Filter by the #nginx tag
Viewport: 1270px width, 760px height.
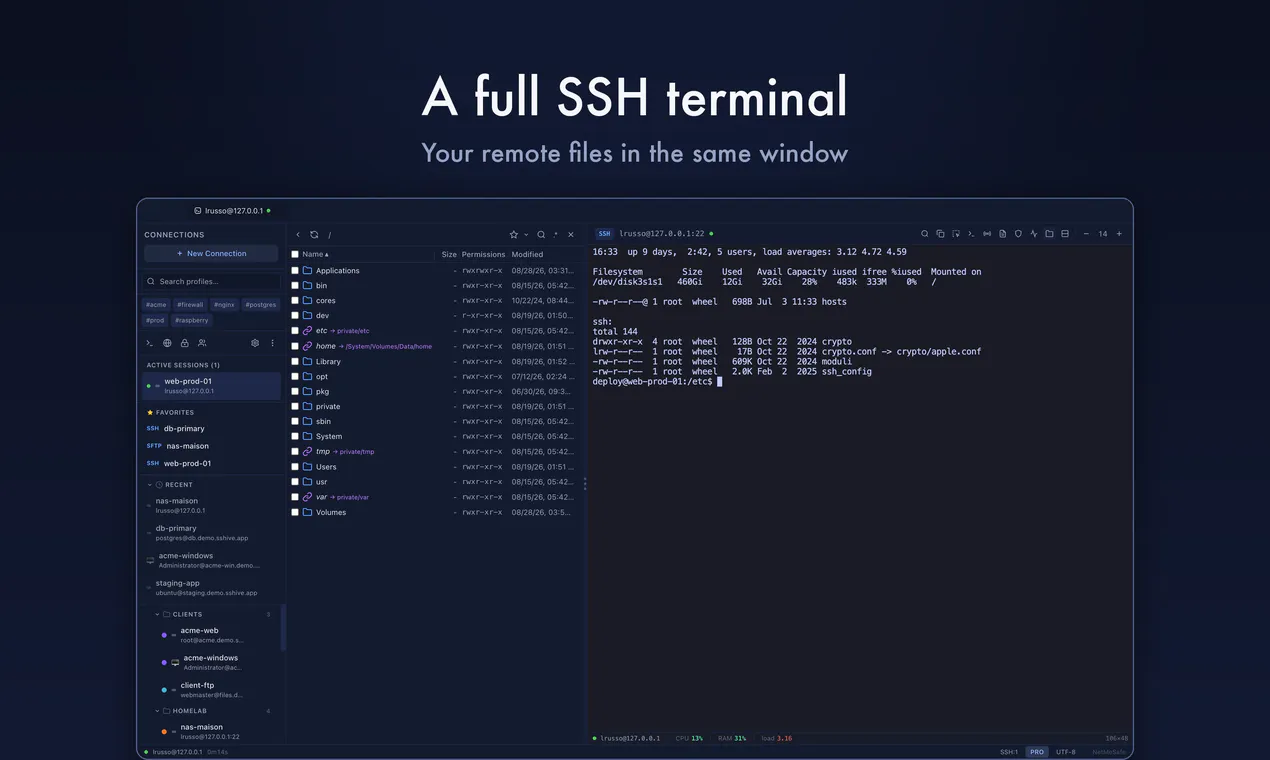coord(224,304)
